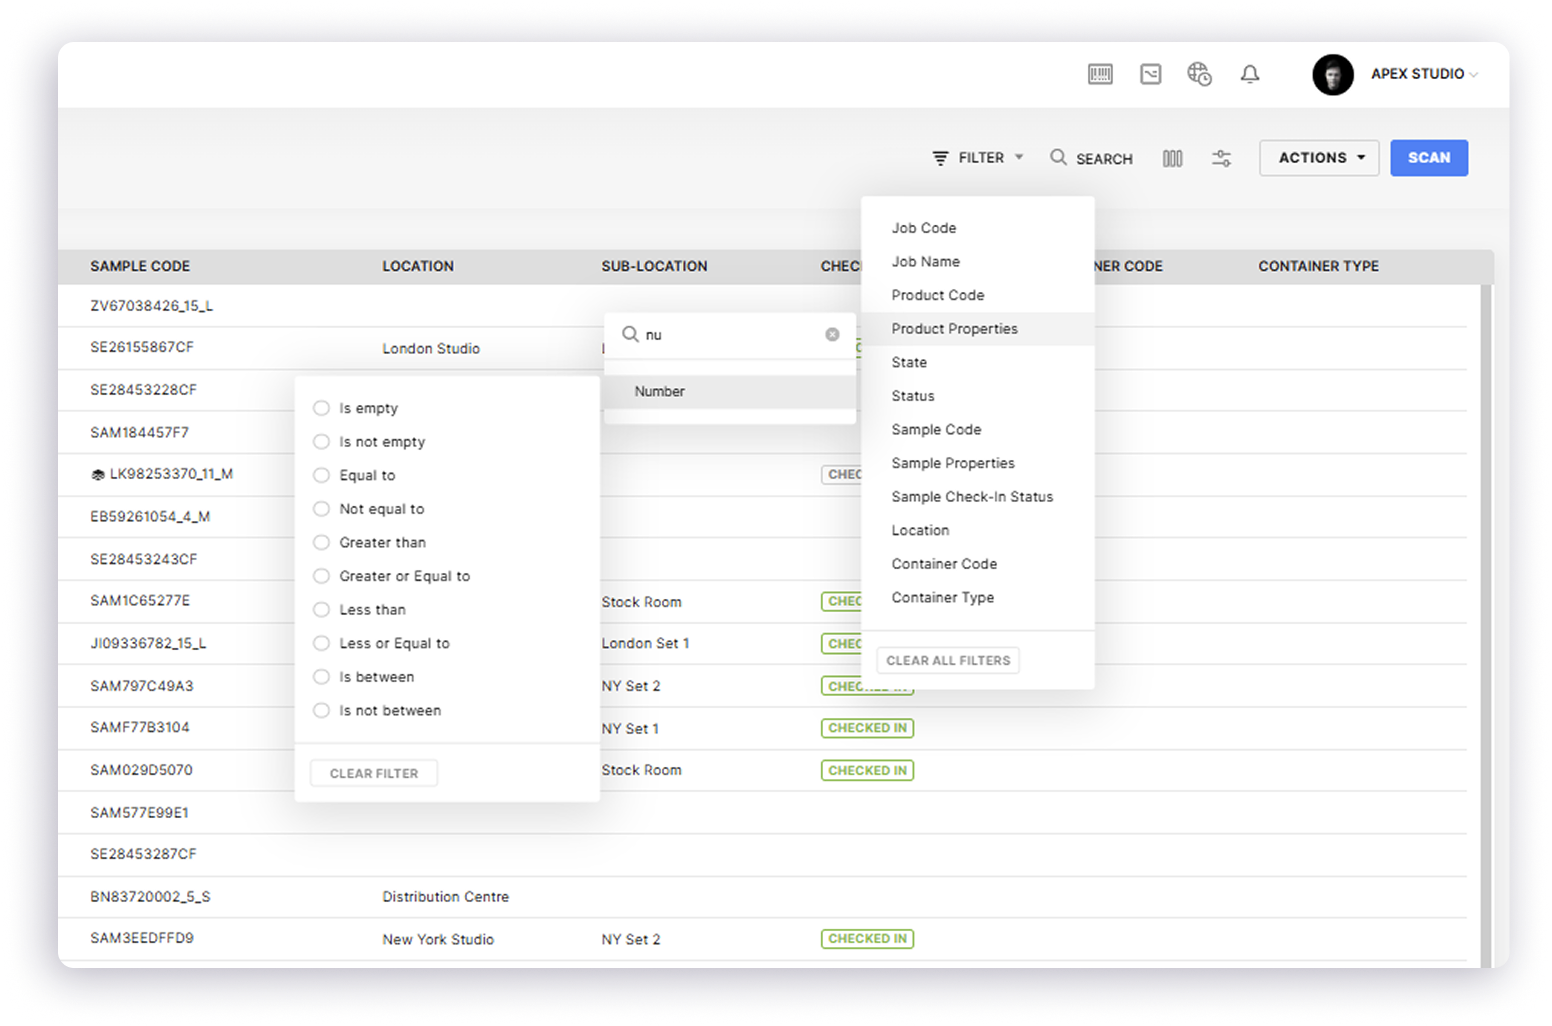Image resolution: width=1552 pixels, height=1026 pixels.
Task: Choose Sample Code filter option
Action: coord(977,430)
